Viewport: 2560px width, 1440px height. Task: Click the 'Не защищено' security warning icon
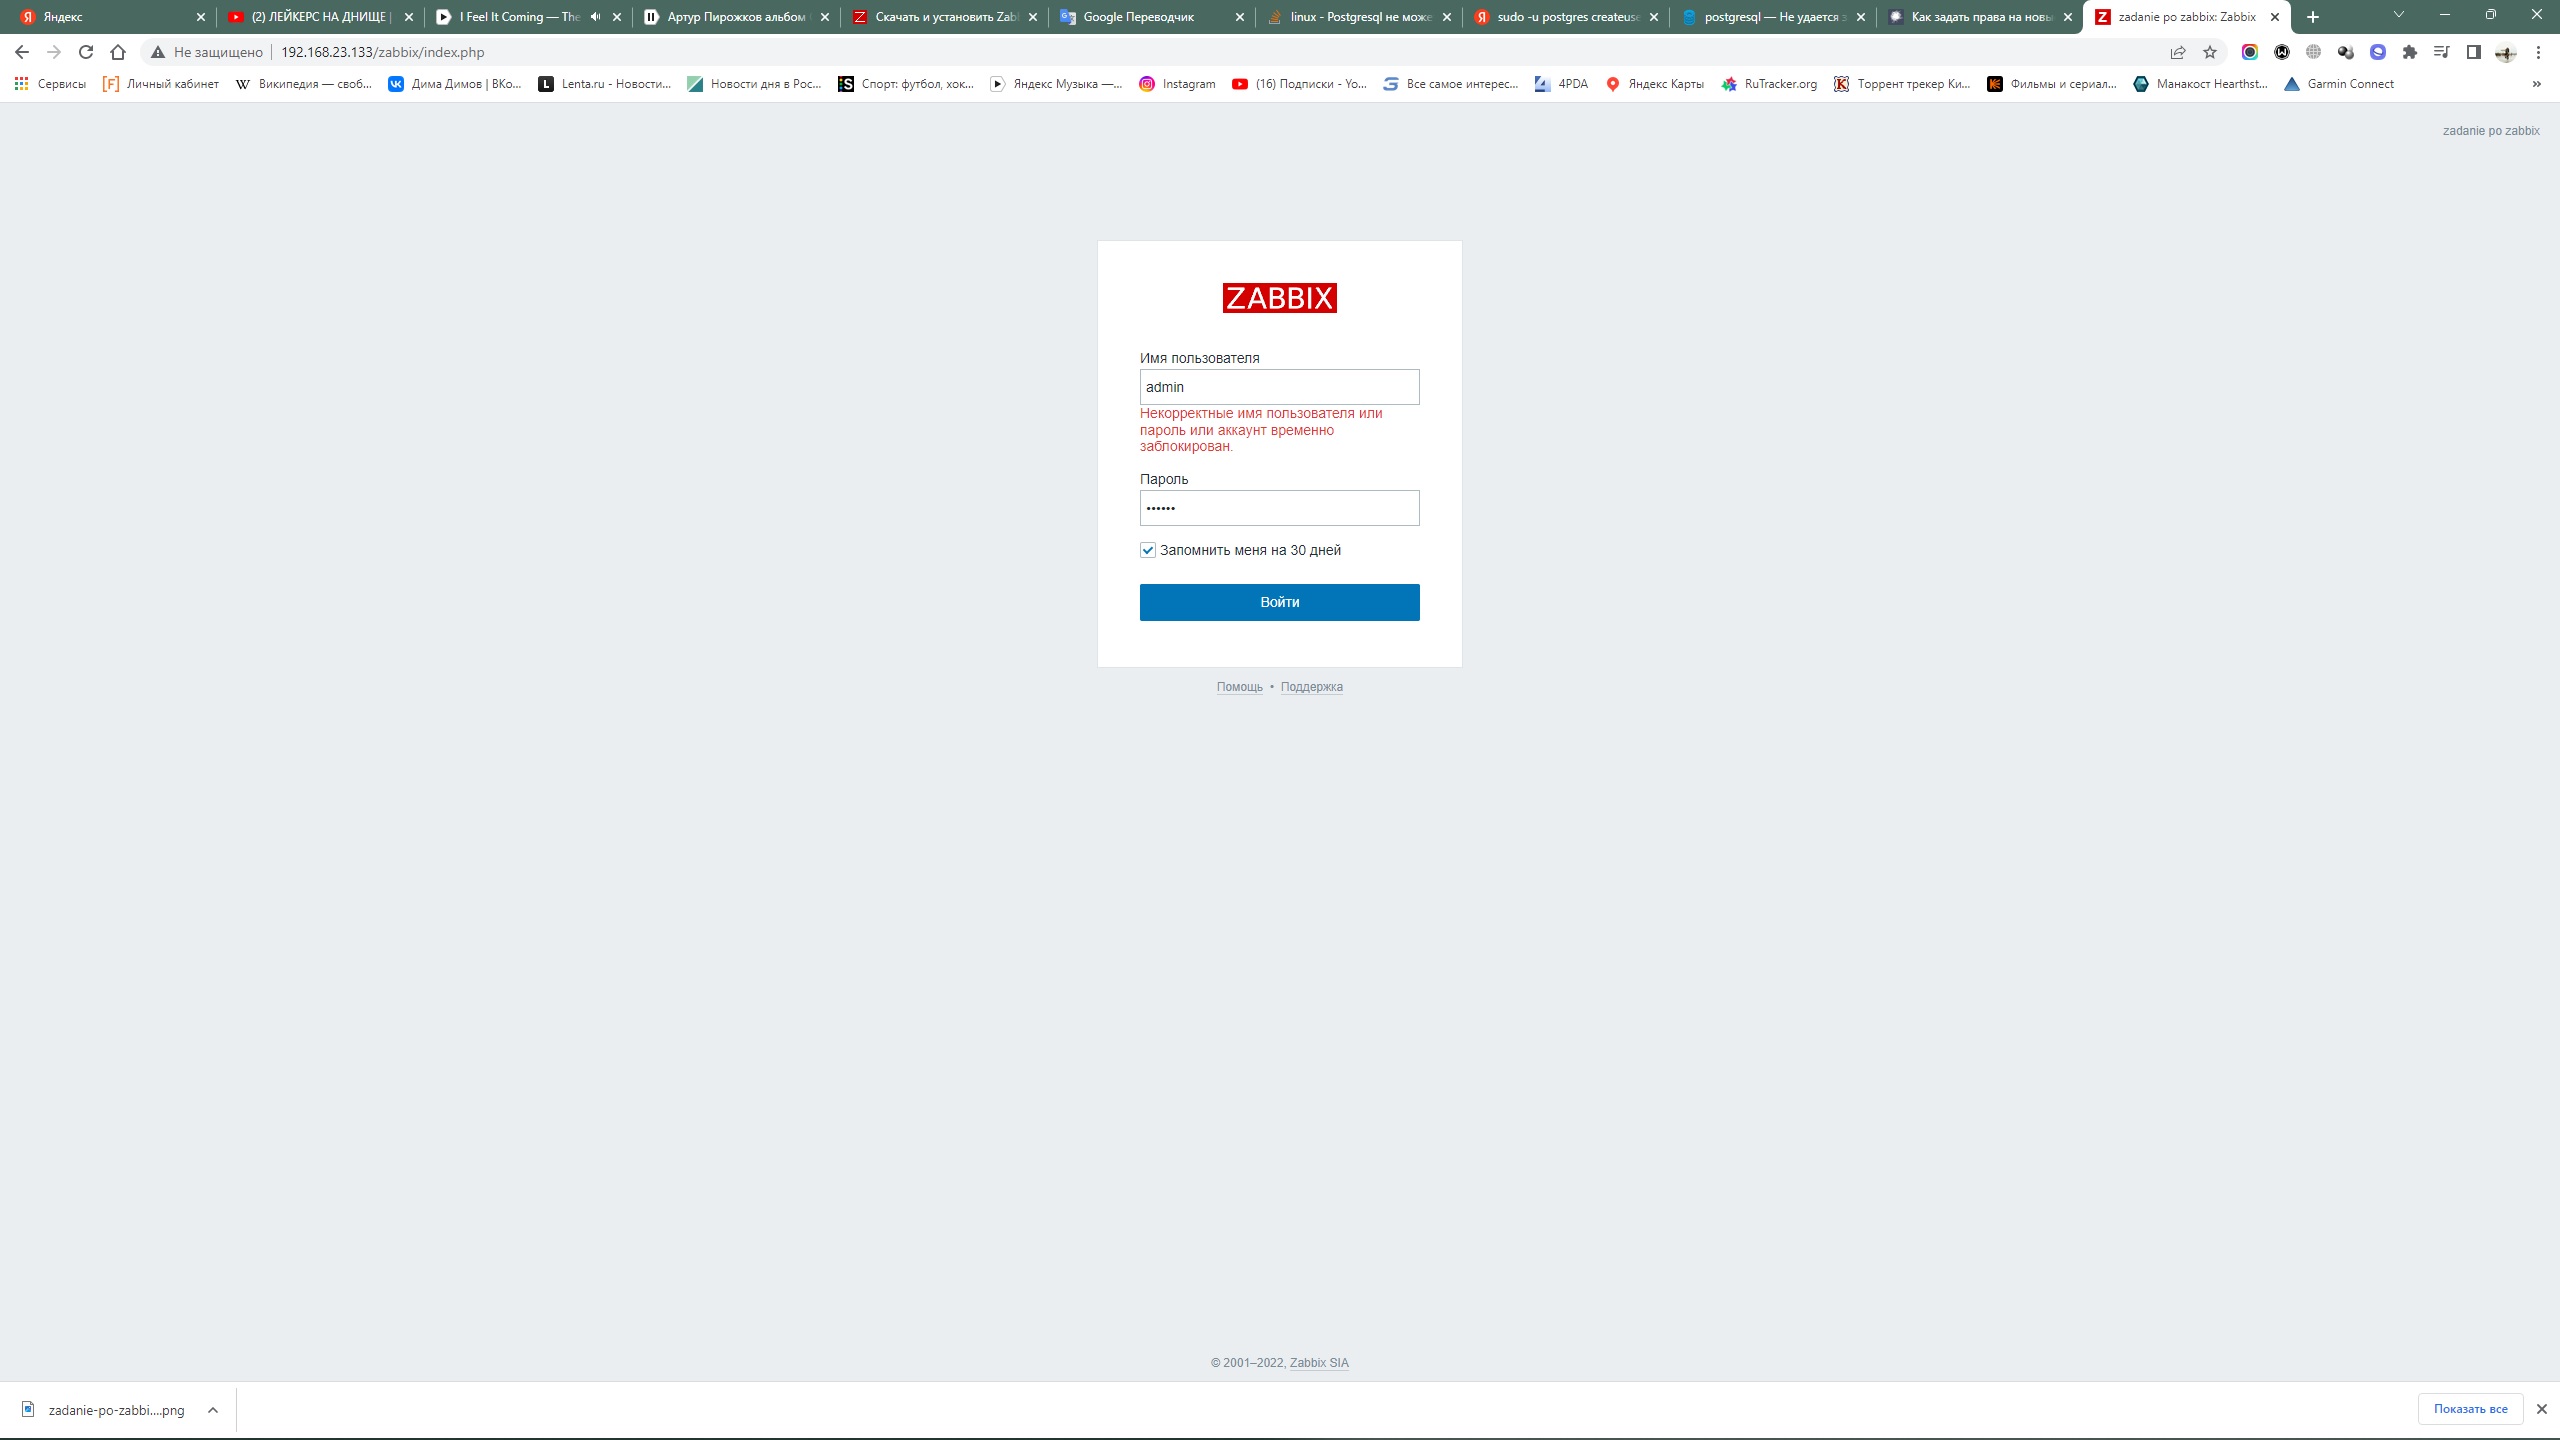pos(158,52)
